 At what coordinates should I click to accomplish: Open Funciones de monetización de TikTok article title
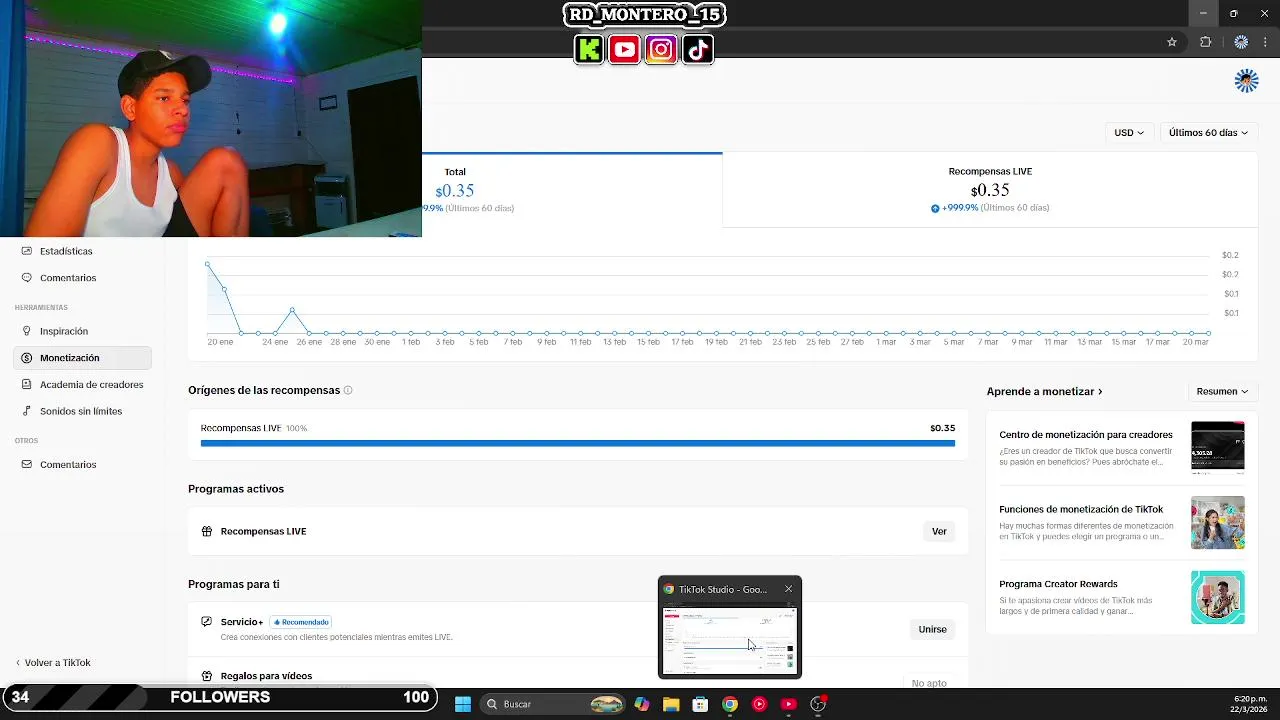tap(1081, 509)
